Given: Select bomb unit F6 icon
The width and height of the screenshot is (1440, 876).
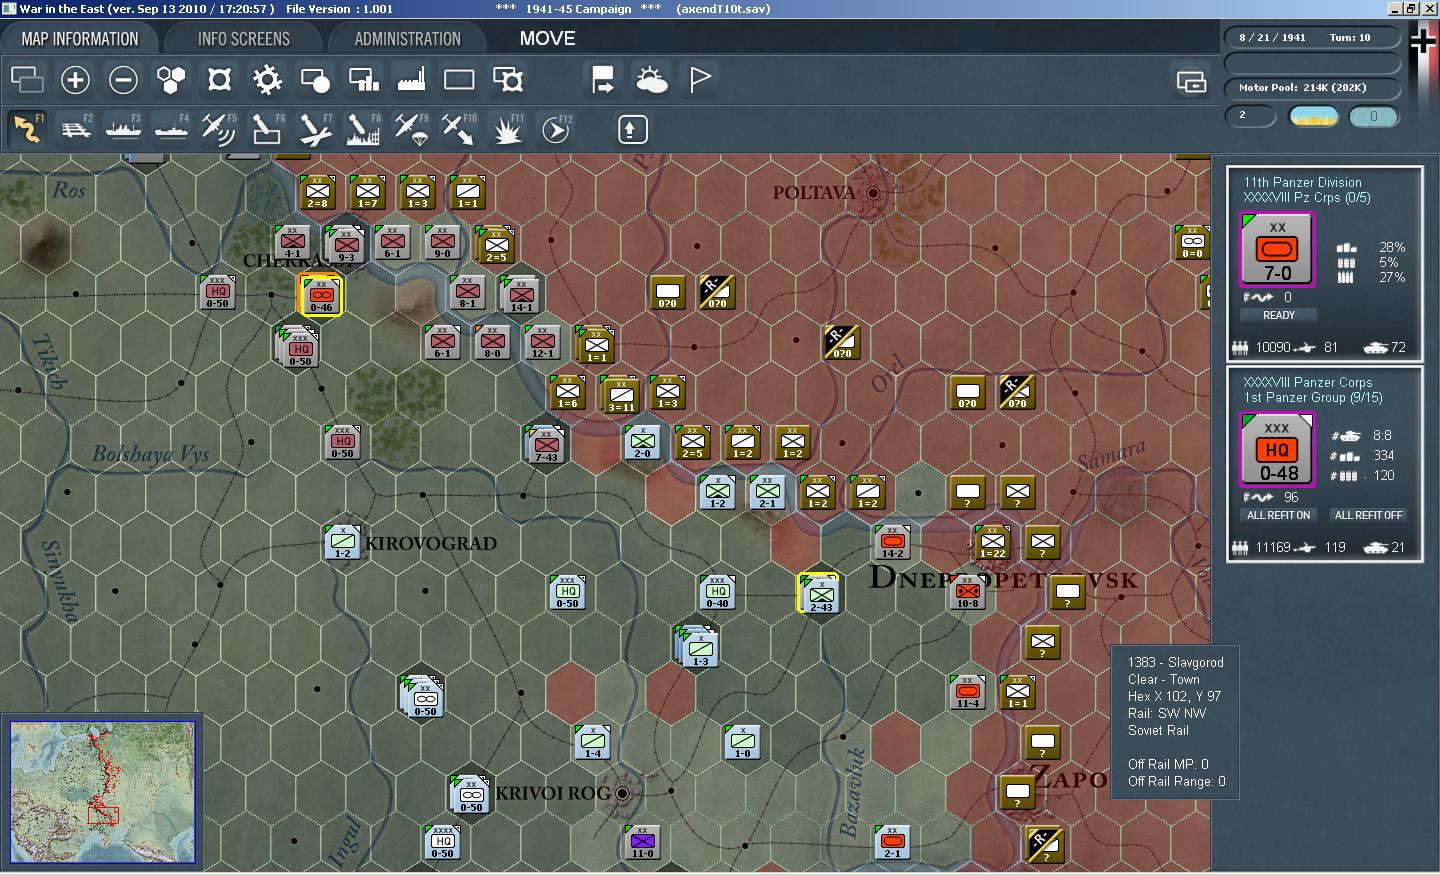Looking at the screenshot, I should [x=267, y=129].
